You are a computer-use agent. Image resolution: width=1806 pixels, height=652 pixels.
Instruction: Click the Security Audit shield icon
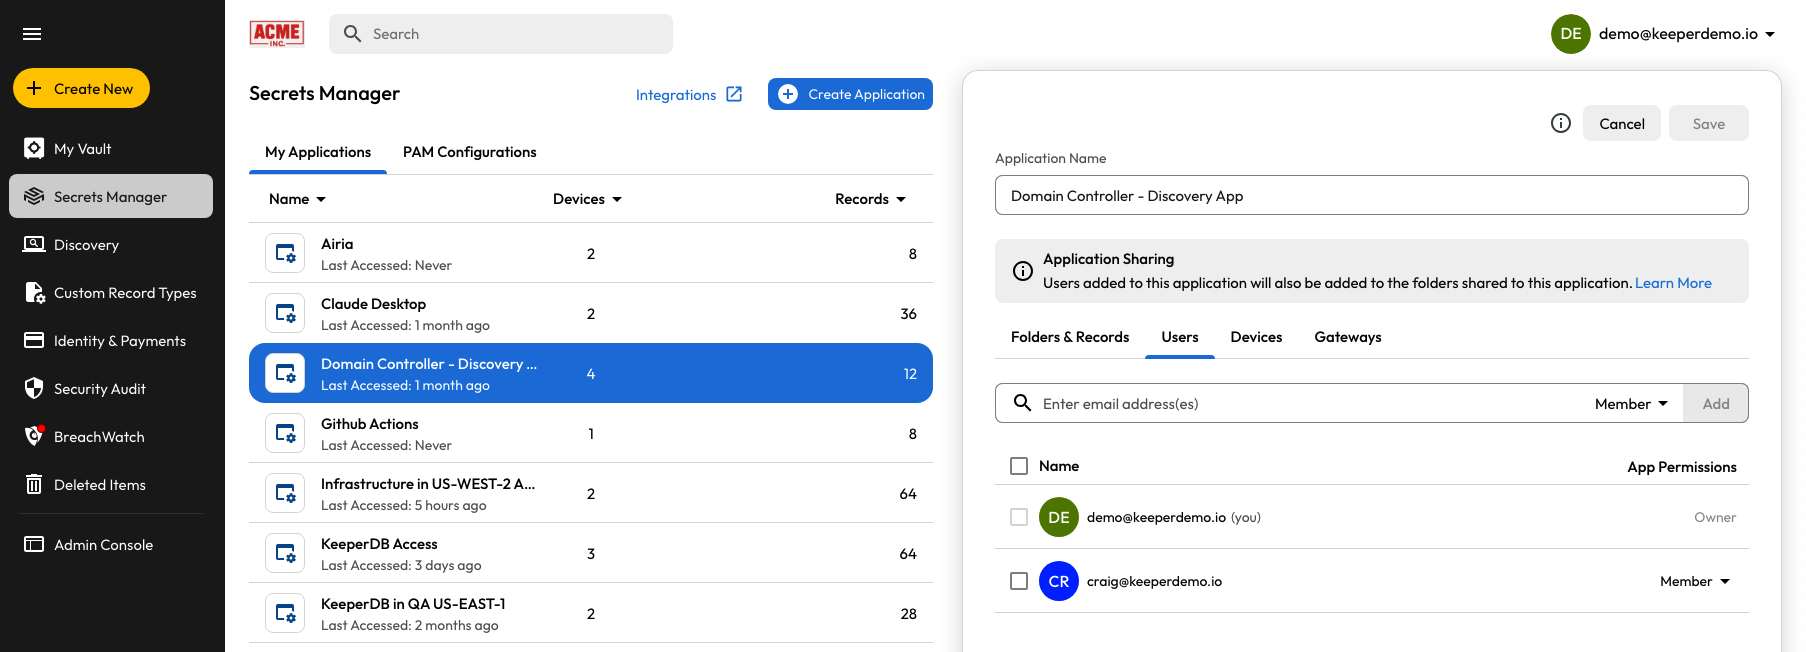click(34, 389)
